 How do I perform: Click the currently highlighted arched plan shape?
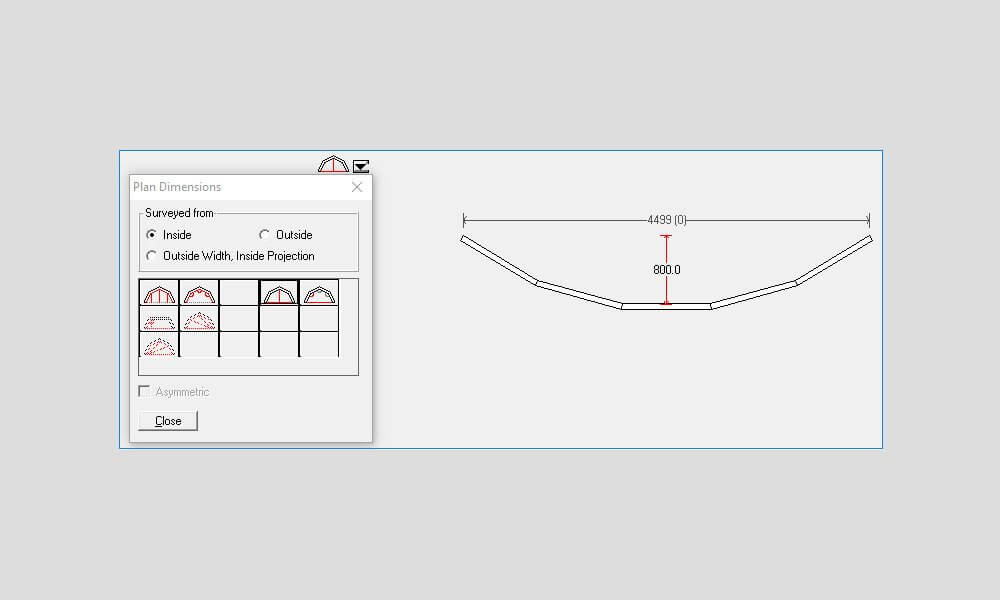(x=279, y=293)
